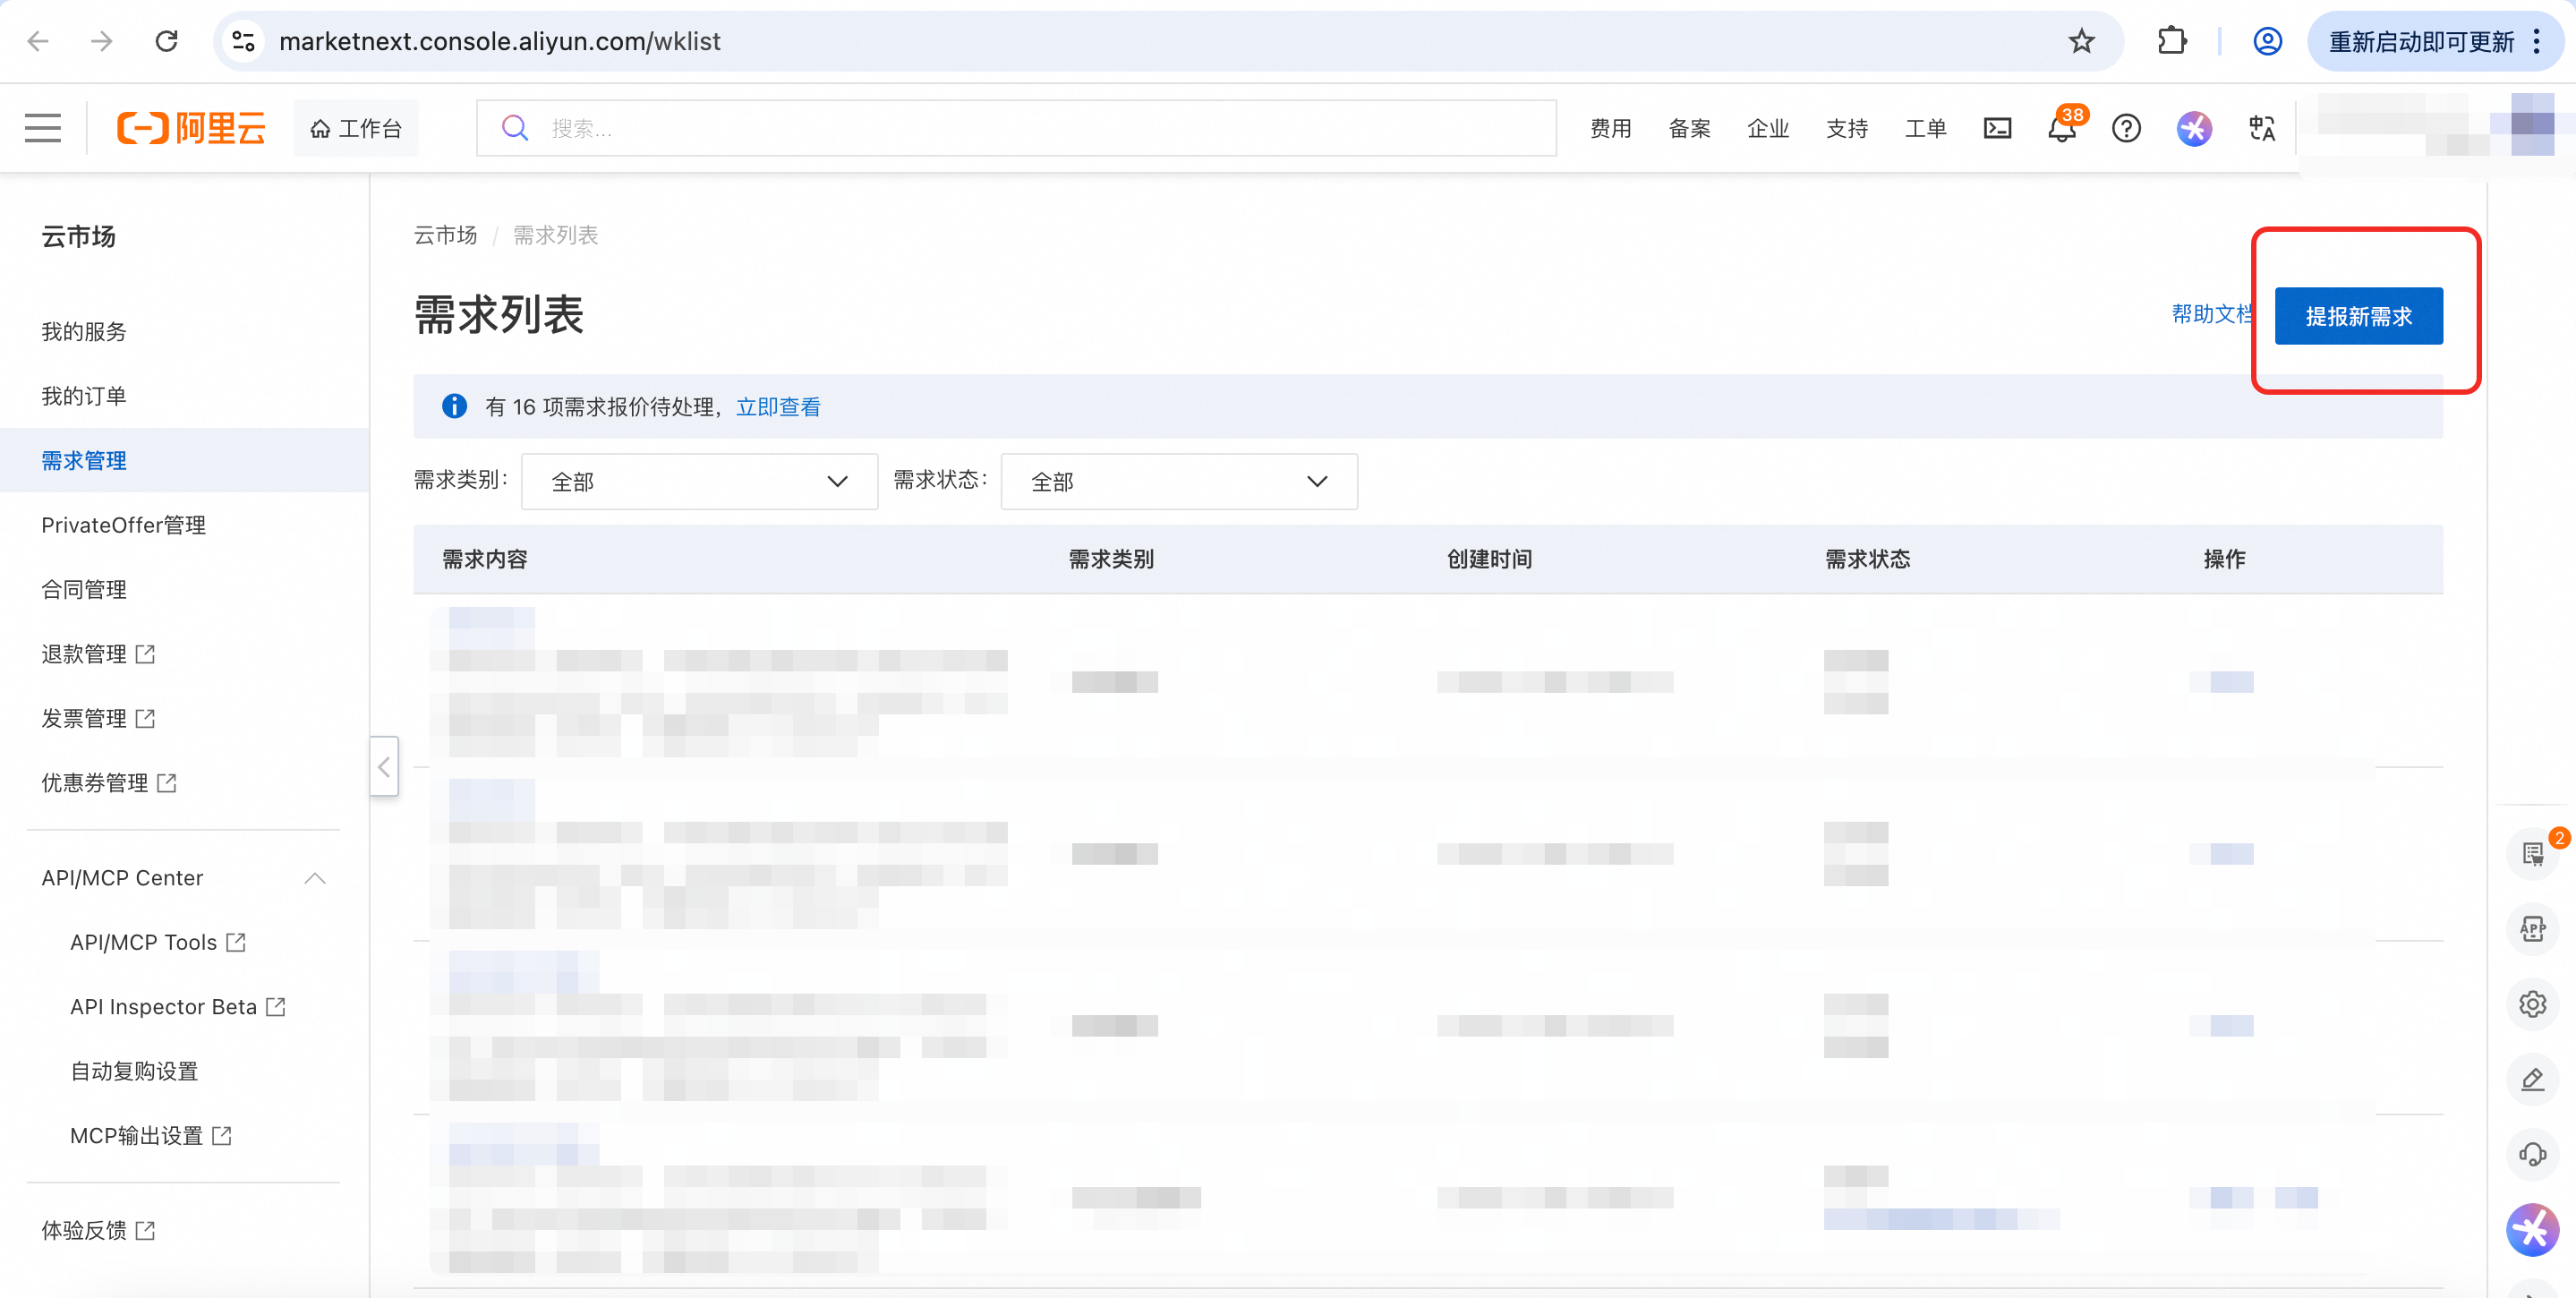Open 合同管理 menu item

[84, 590]
